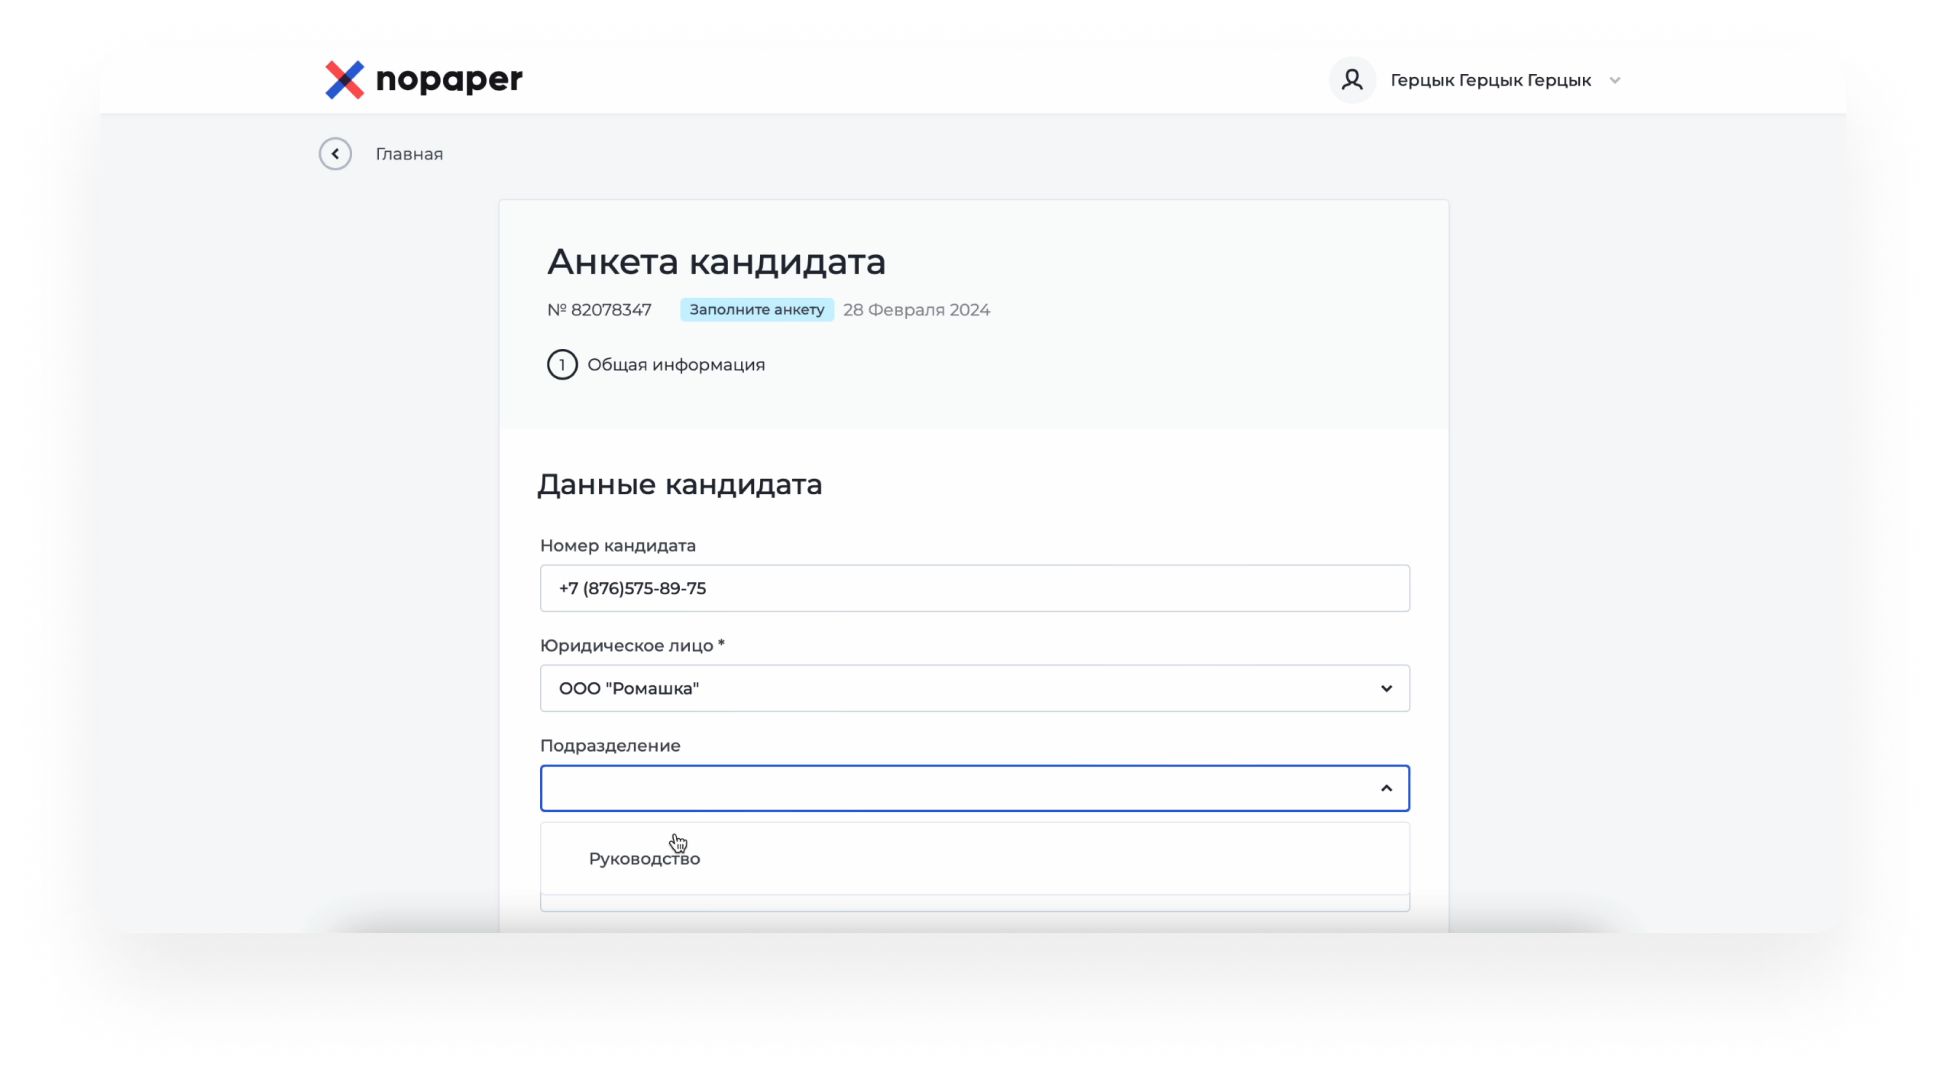This screenshot has height=1083, width=1946.
Task: Click the анкеты number 82078347 label
Action: click(x=598, y=308)
